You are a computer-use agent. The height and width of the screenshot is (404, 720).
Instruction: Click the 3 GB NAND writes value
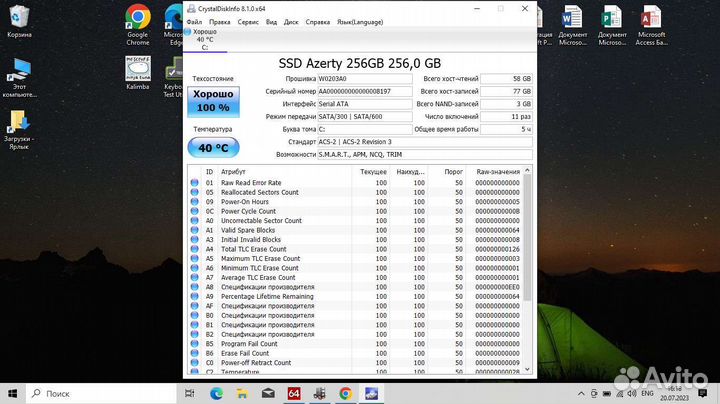(506, 104)
